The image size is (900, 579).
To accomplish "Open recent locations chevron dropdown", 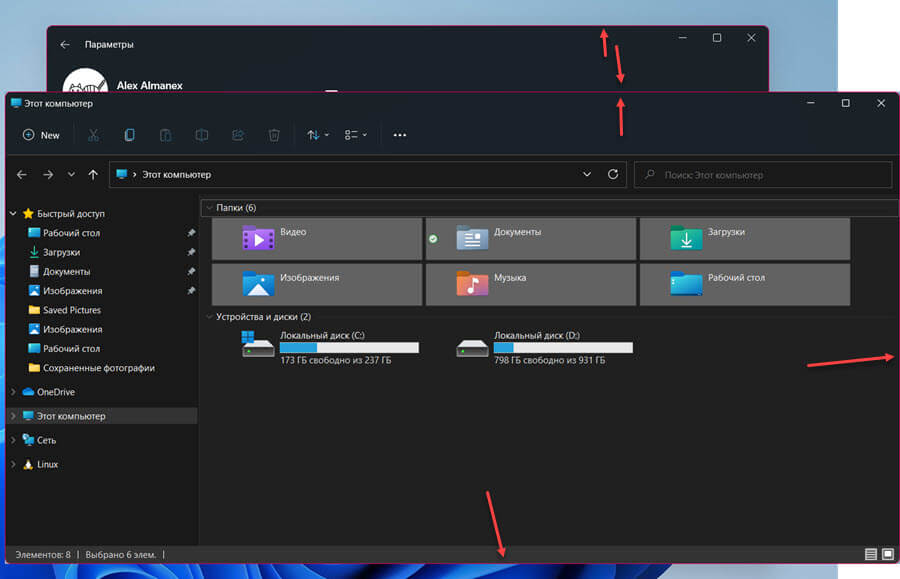I will point(71,174).
